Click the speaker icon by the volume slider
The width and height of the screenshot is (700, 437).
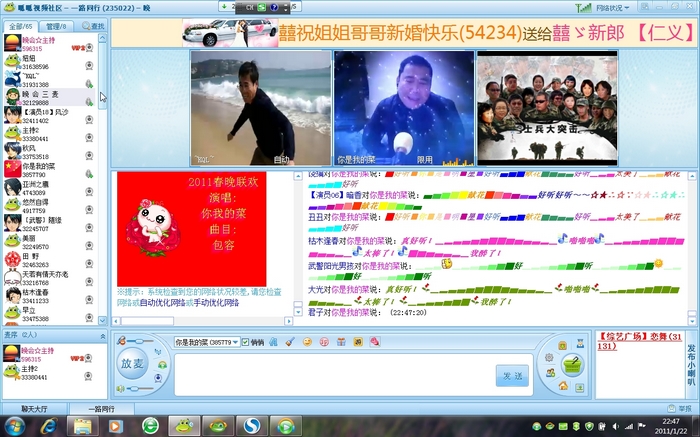coord(121,389)
